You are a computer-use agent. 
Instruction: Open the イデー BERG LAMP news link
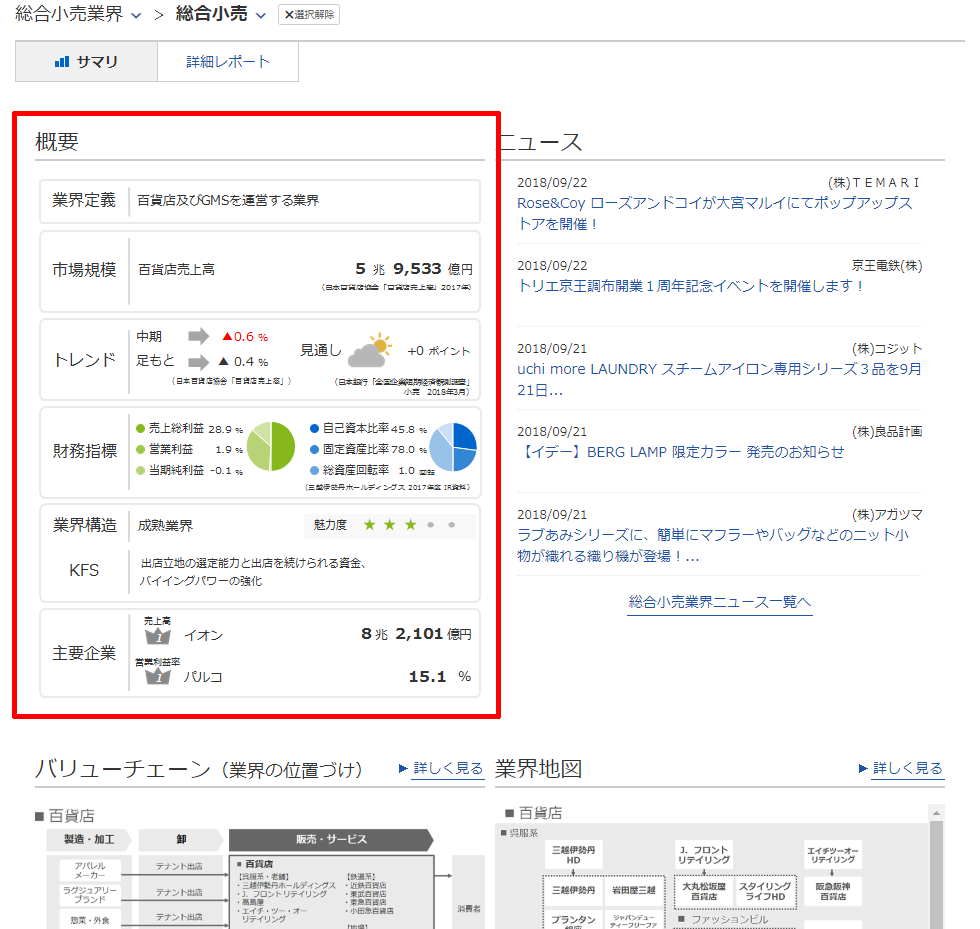(680, 451)
